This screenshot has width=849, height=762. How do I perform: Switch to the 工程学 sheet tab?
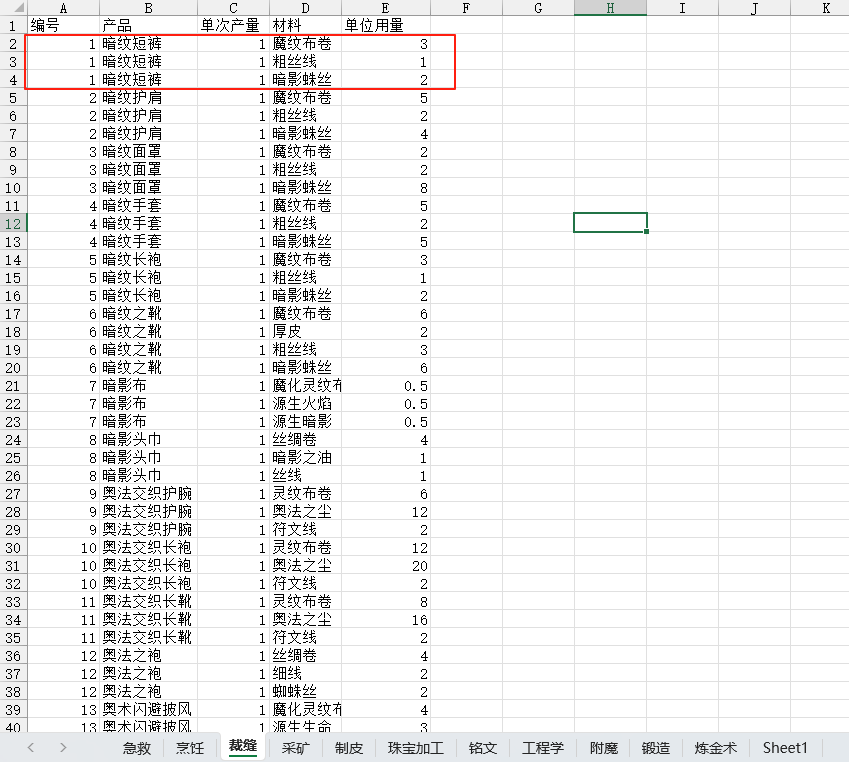543,748
